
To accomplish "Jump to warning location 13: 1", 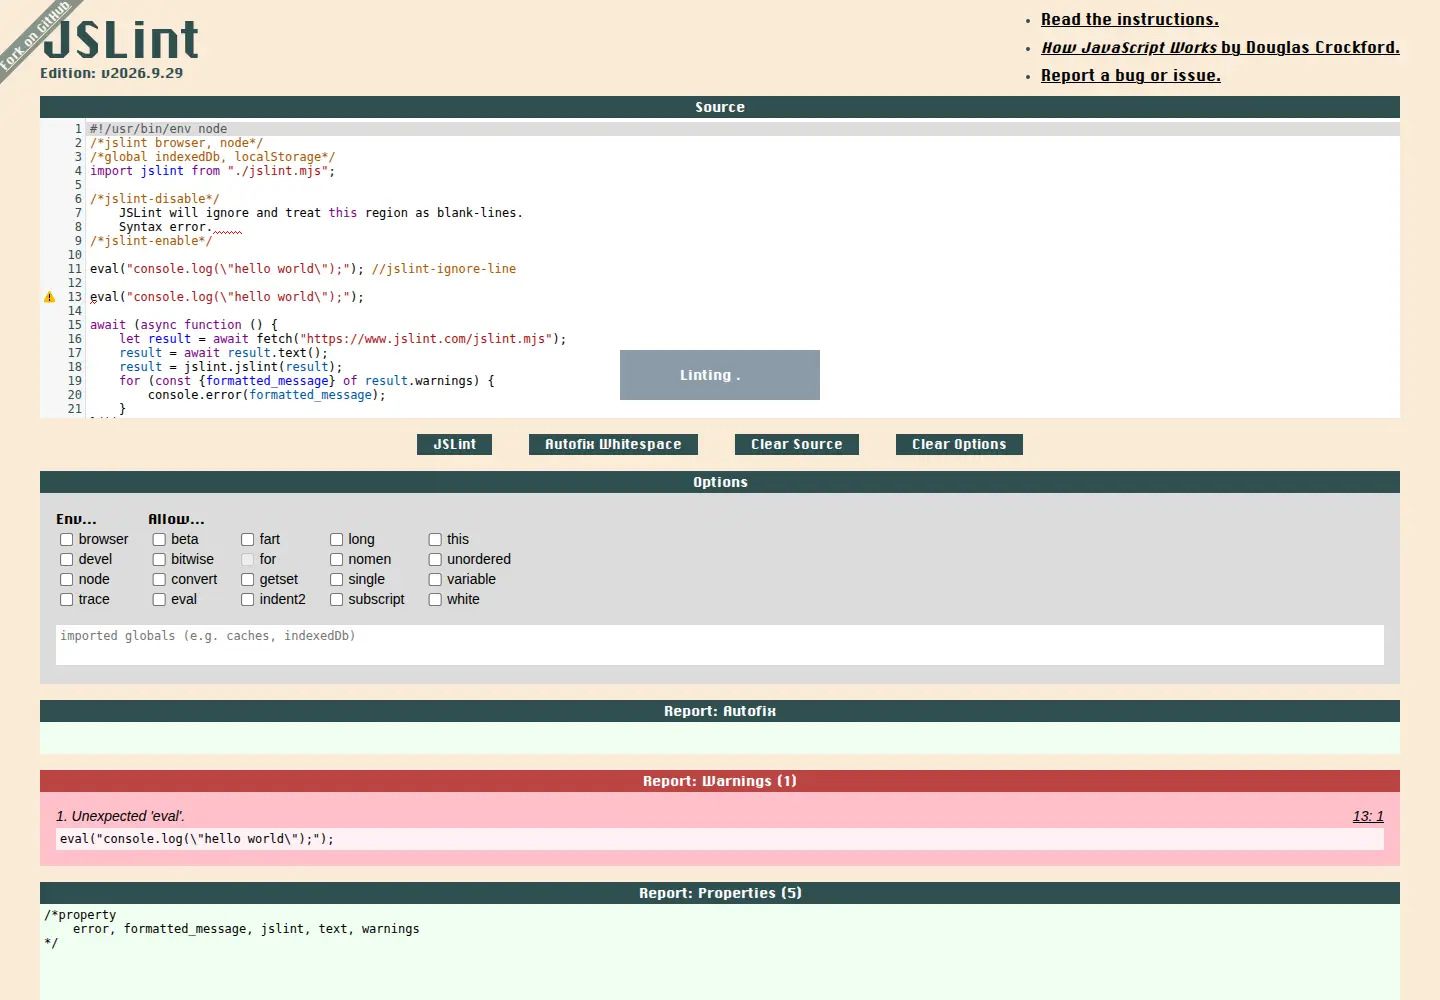I will [x=1368, y=816].
